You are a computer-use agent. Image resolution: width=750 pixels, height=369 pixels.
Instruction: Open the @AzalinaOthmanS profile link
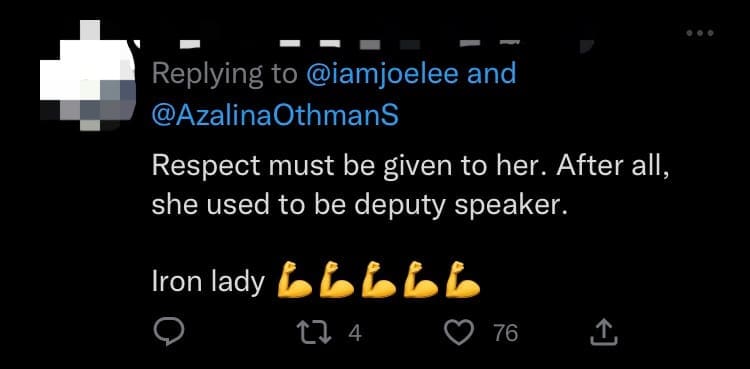pyautogui.click(x=275, y=115)
